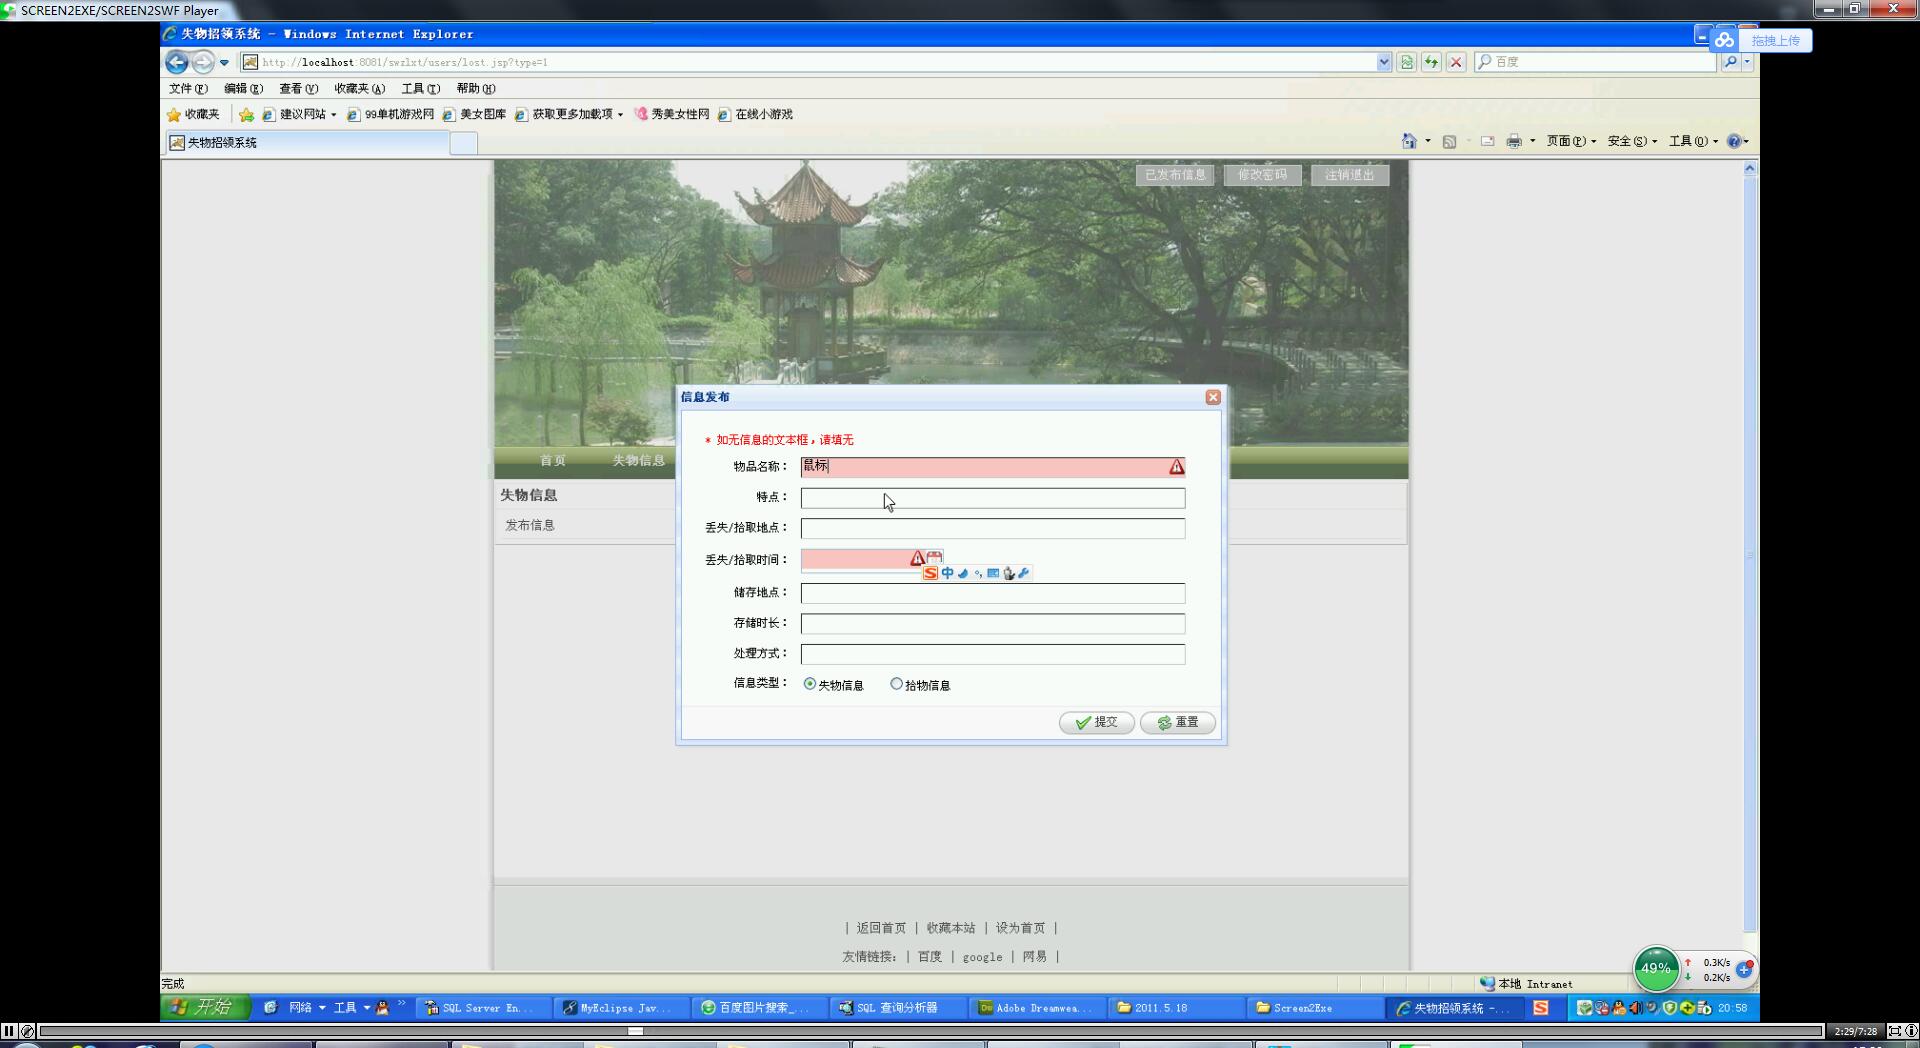
Task: Open the 文件(F) menu
Action: [x=188, y=88]
